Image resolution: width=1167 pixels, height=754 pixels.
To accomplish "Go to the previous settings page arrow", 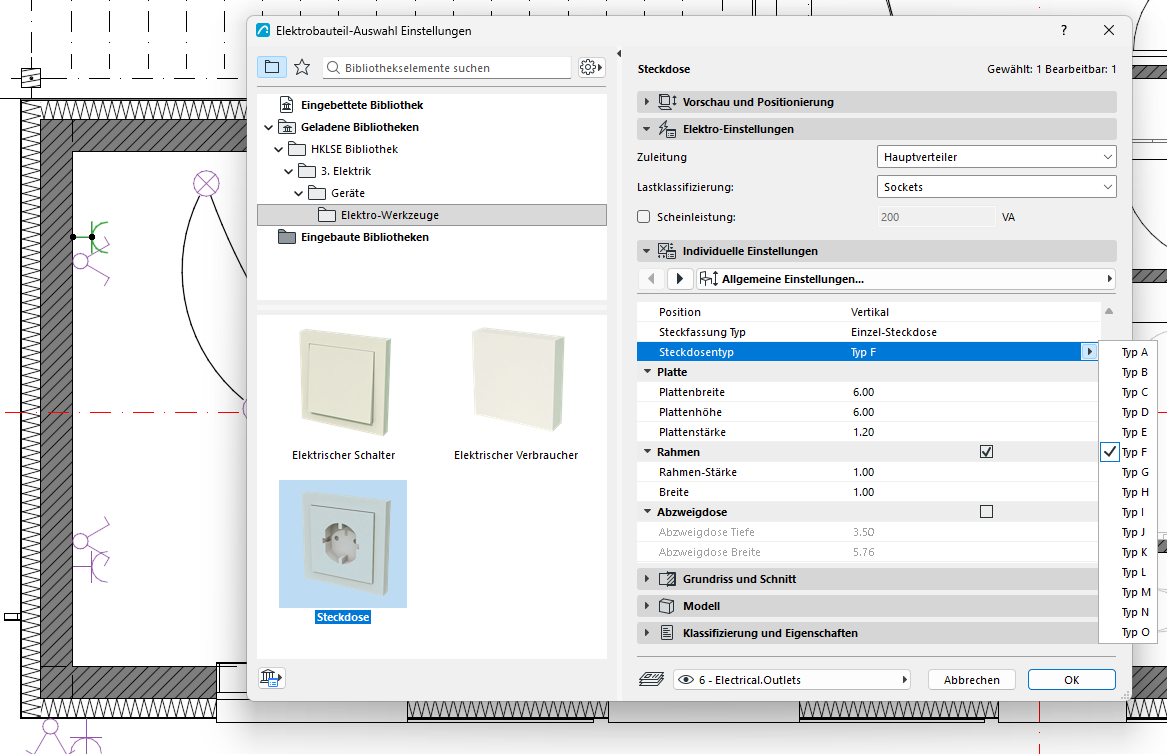I will (651, 279).
